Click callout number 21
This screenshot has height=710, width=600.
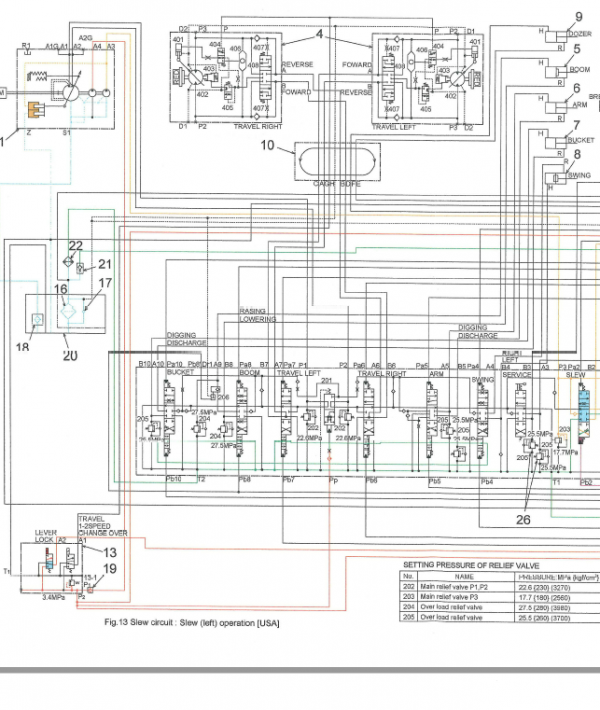coord(105,264)
